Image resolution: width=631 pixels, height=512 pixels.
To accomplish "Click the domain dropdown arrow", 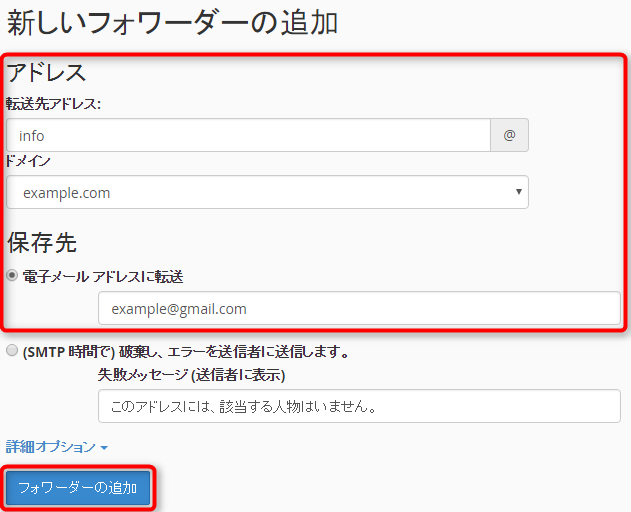I will click(518, 192).
